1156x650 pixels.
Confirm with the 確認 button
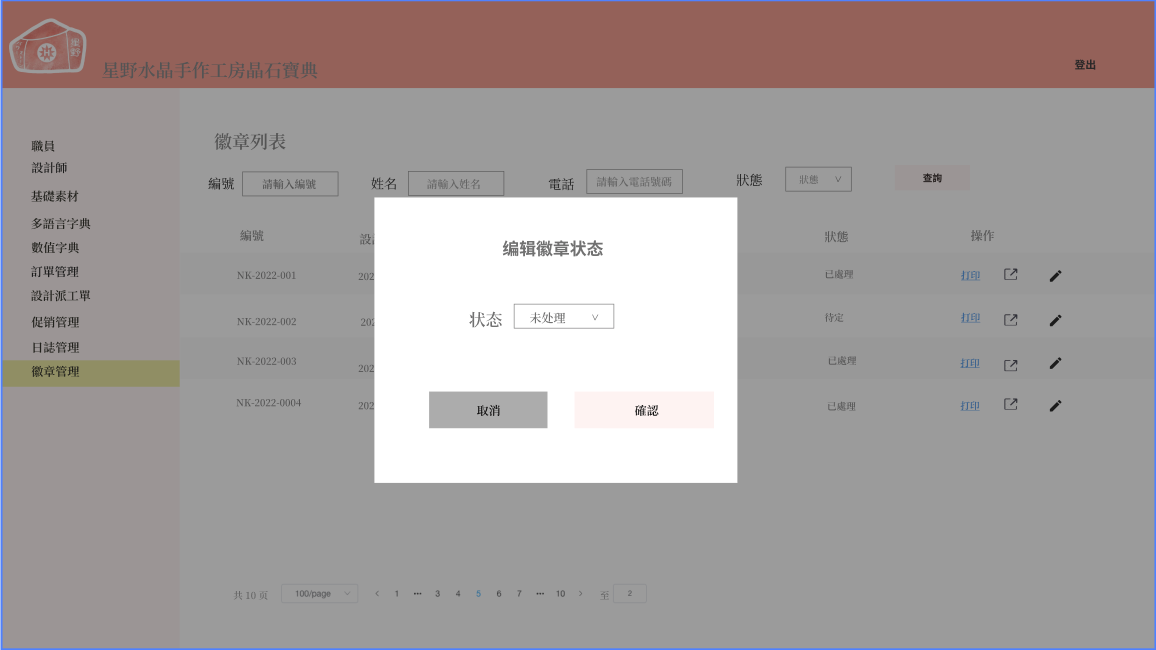(x=644, y=410)
